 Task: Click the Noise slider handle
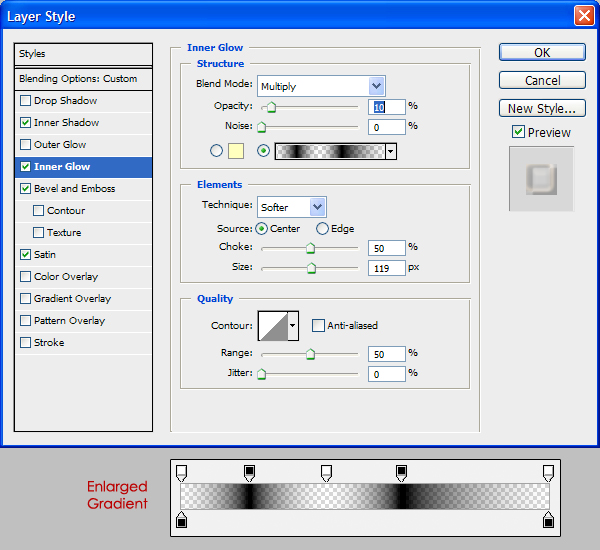coord(261,127)
